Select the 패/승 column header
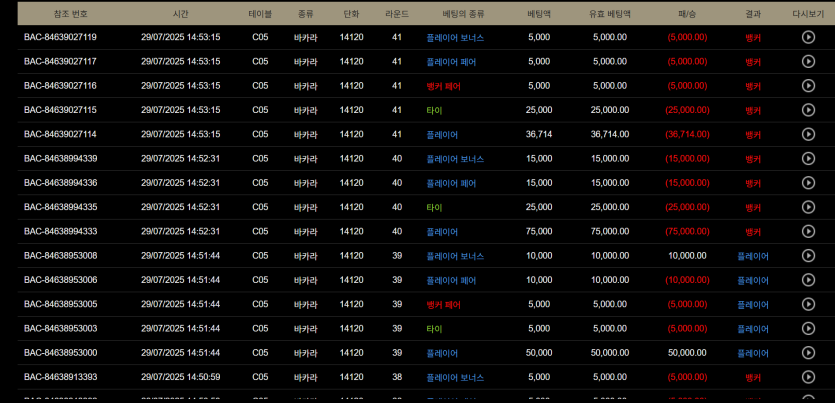This screenshot has height=403, width=835. point(686,14)
